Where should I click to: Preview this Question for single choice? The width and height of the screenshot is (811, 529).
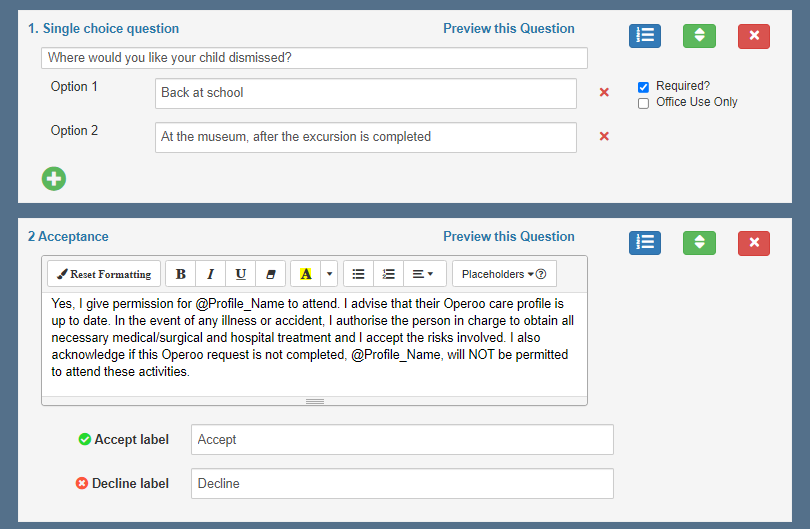pyautogui.click(x=508, y=29)
